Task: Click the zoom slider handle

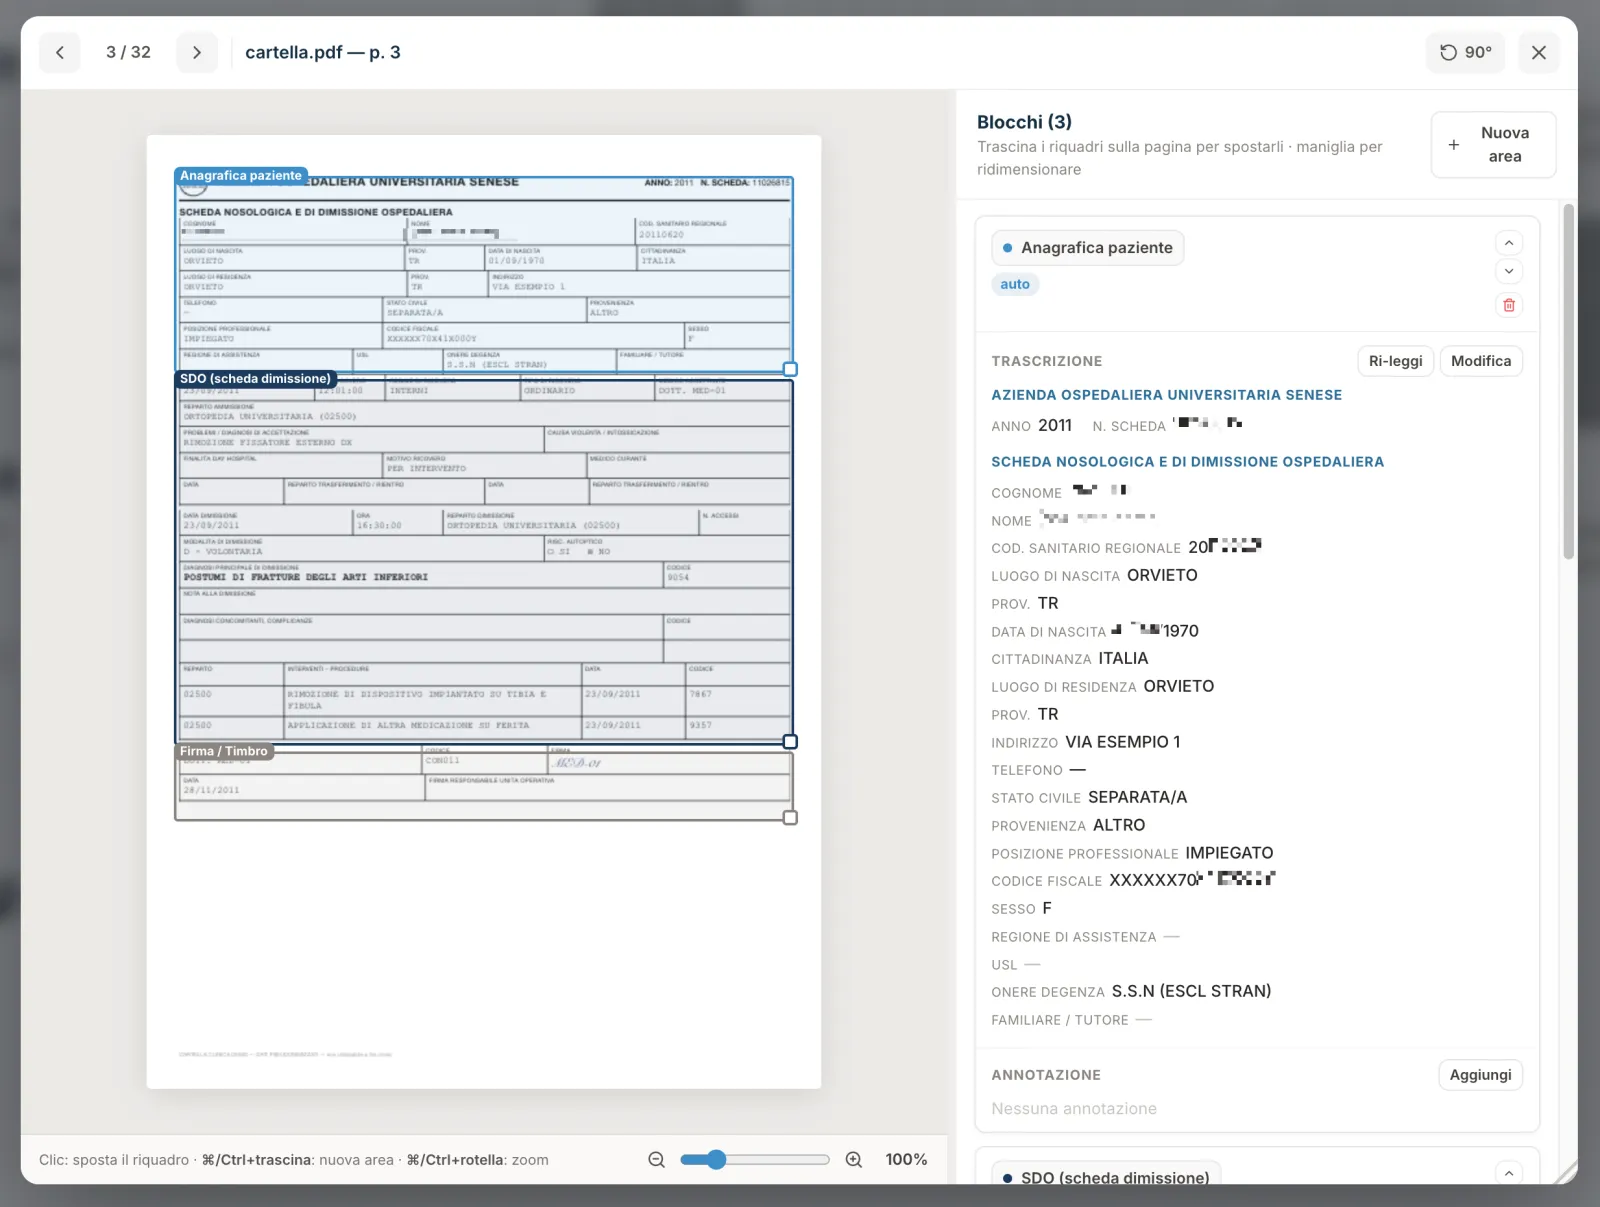Action: pos(716,1159)
